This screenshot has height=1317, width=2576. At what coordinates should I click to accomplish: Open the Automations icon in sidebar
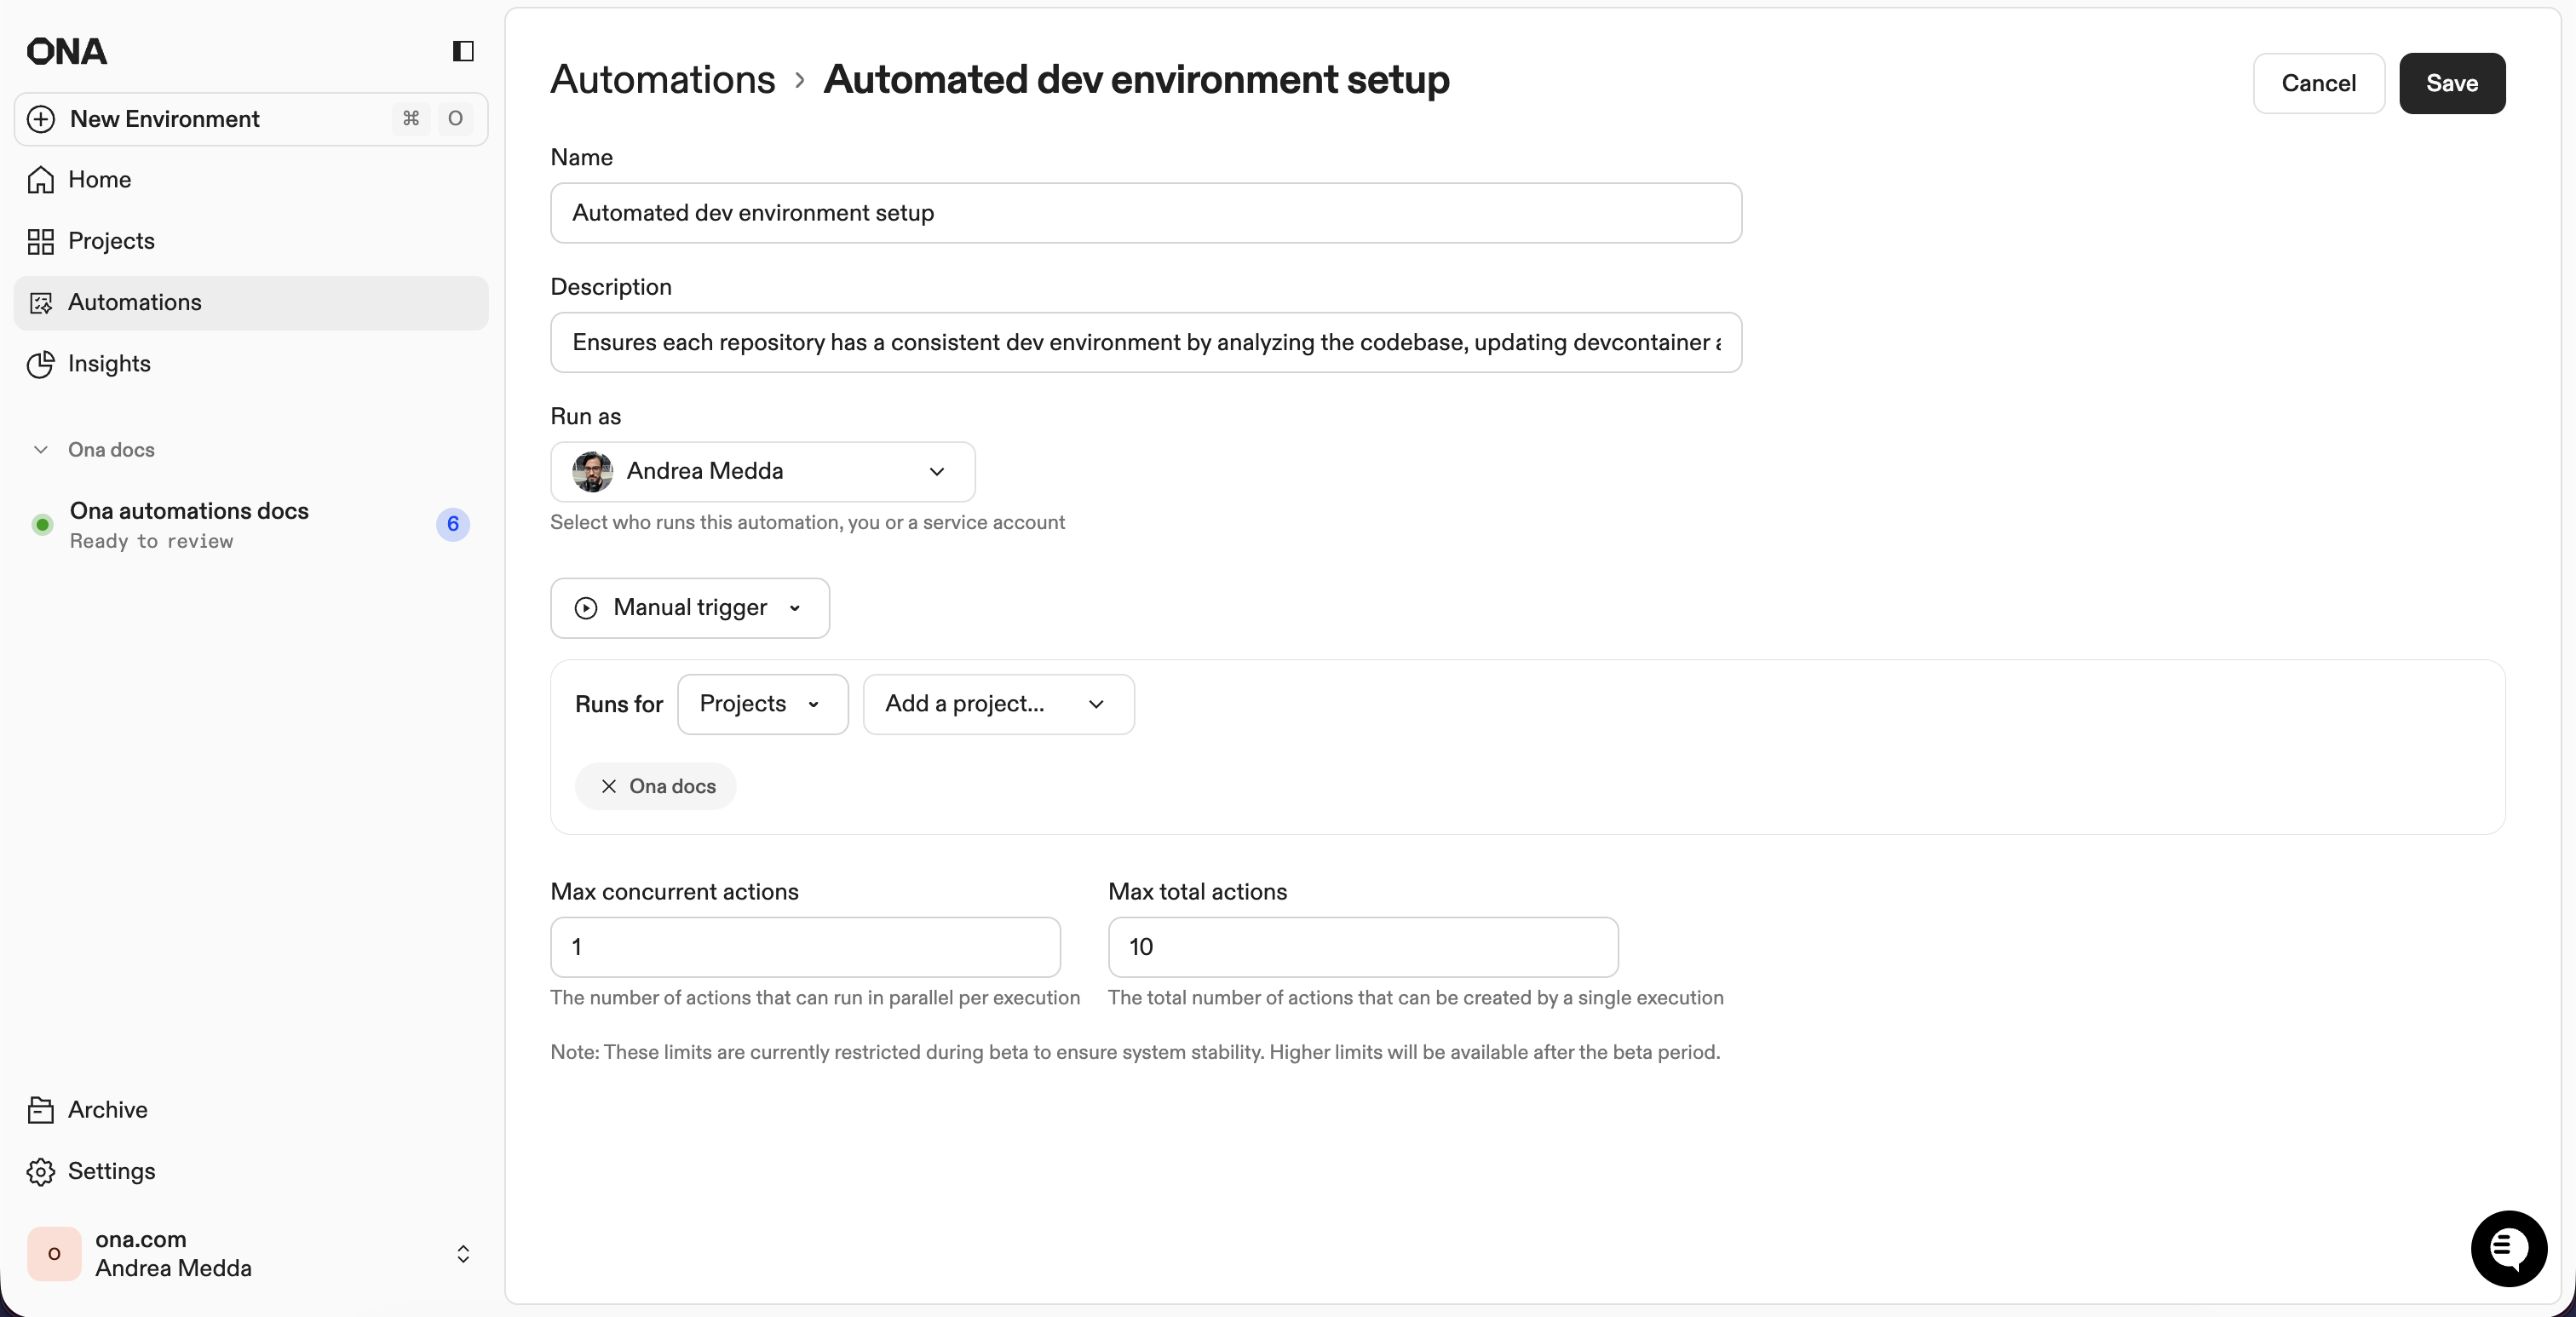(40, 303)
